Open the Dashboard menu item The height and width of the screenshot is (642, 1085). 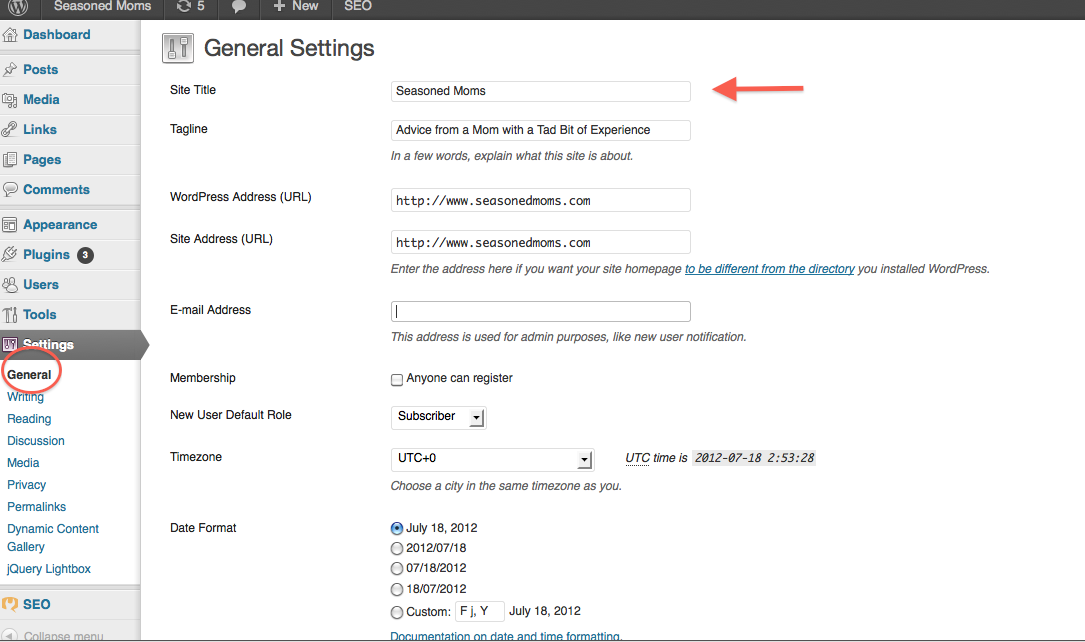[57, 35]
